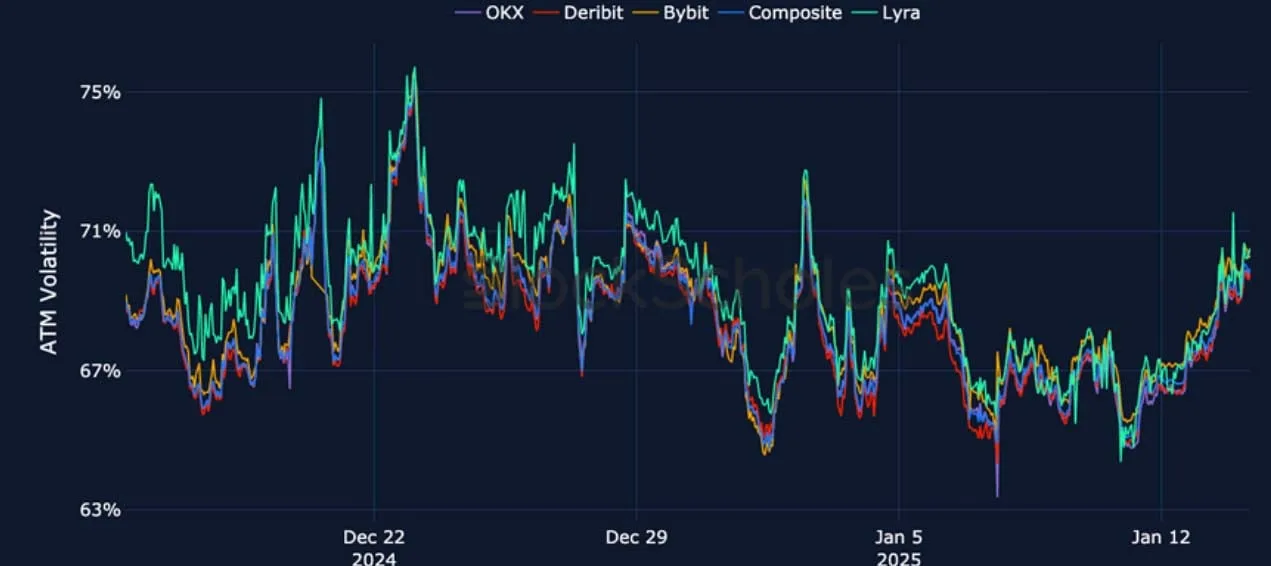
Task: Click the 75% y-axis label
Action: pyautogui.click(x=99, y=92)
